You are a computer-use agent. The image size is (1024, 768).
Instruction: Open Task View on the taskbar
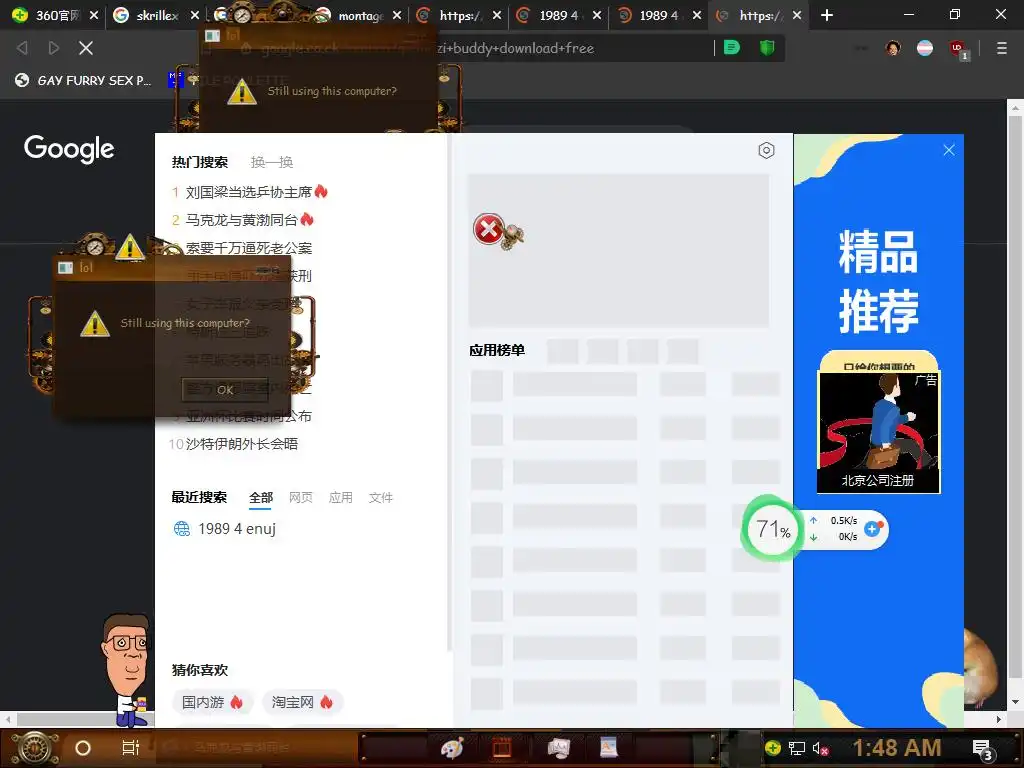pos(131,748)
